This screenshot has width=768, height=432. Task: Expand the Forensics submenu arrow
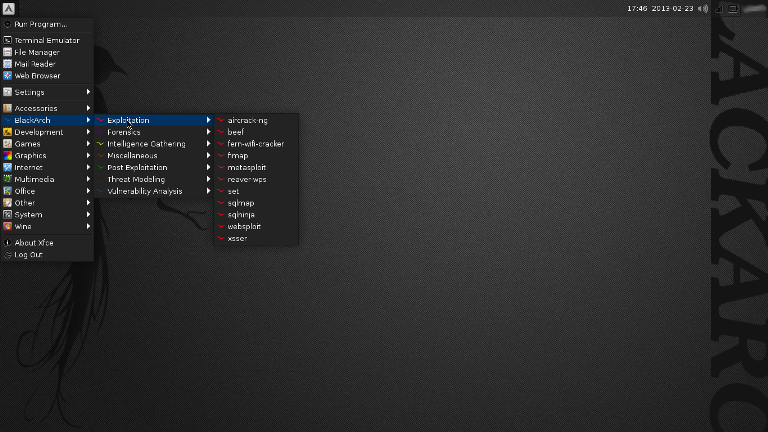[208, 132]
